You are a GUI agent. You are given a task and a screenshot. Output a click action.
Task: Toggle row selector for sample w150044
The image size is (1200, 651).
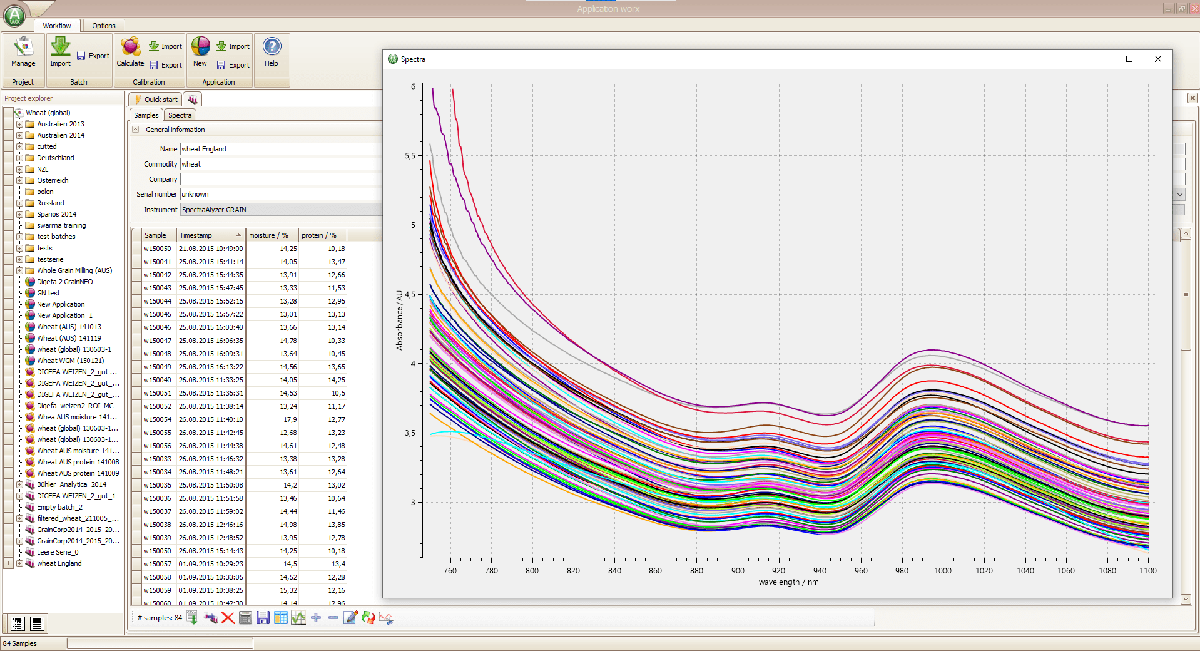pos(136,300)
